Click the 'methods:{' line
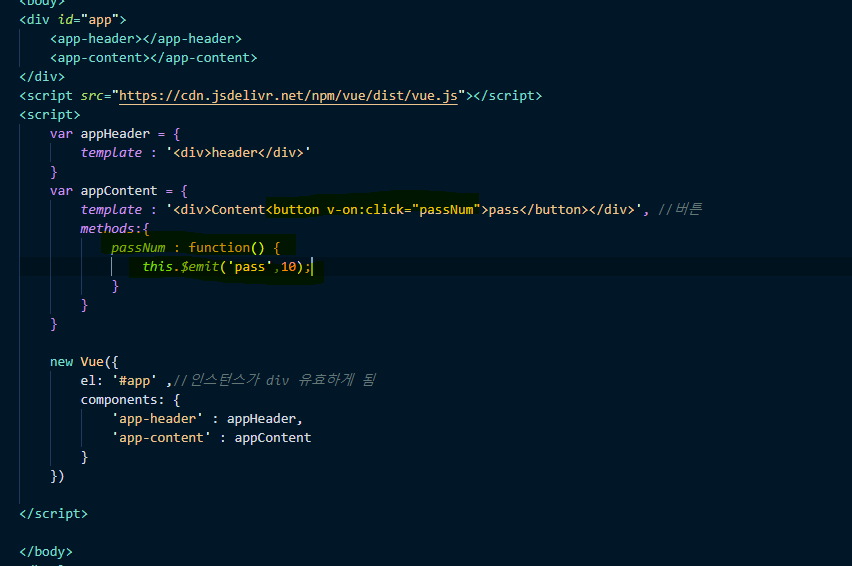The height and width of the screenshot is (566, 852). [x=115, y=229]
